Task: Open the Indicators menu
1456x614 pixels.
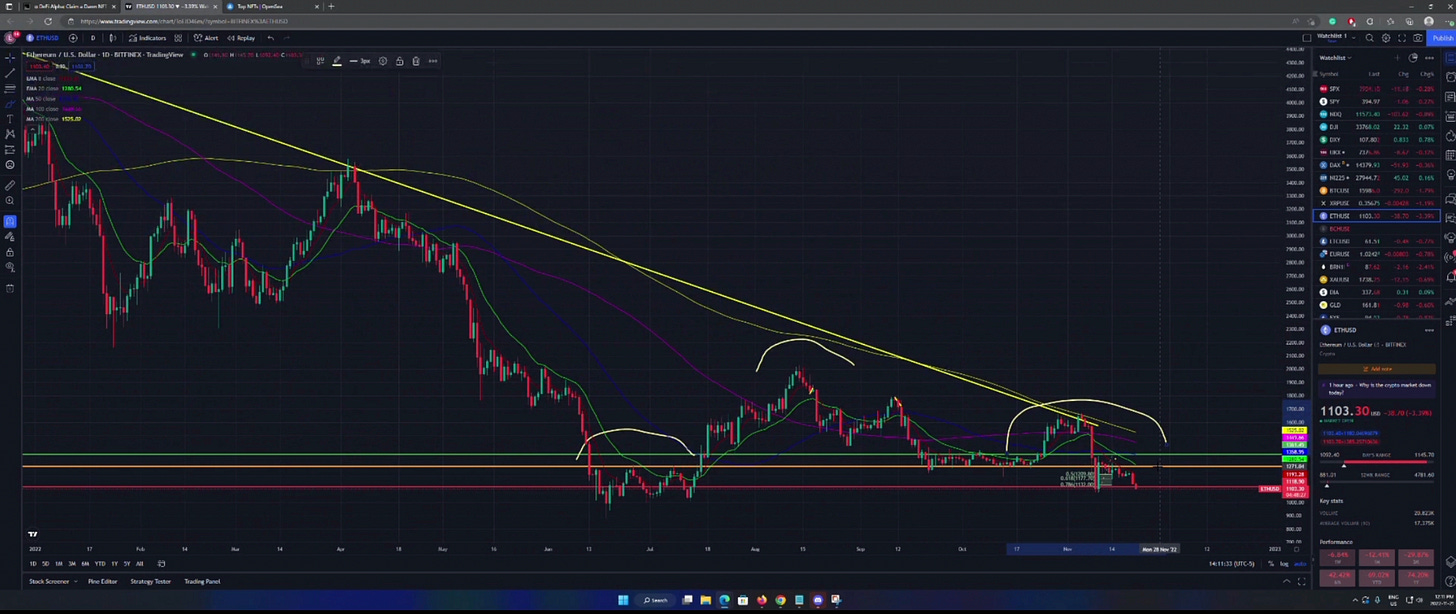Action: point(147,38)
